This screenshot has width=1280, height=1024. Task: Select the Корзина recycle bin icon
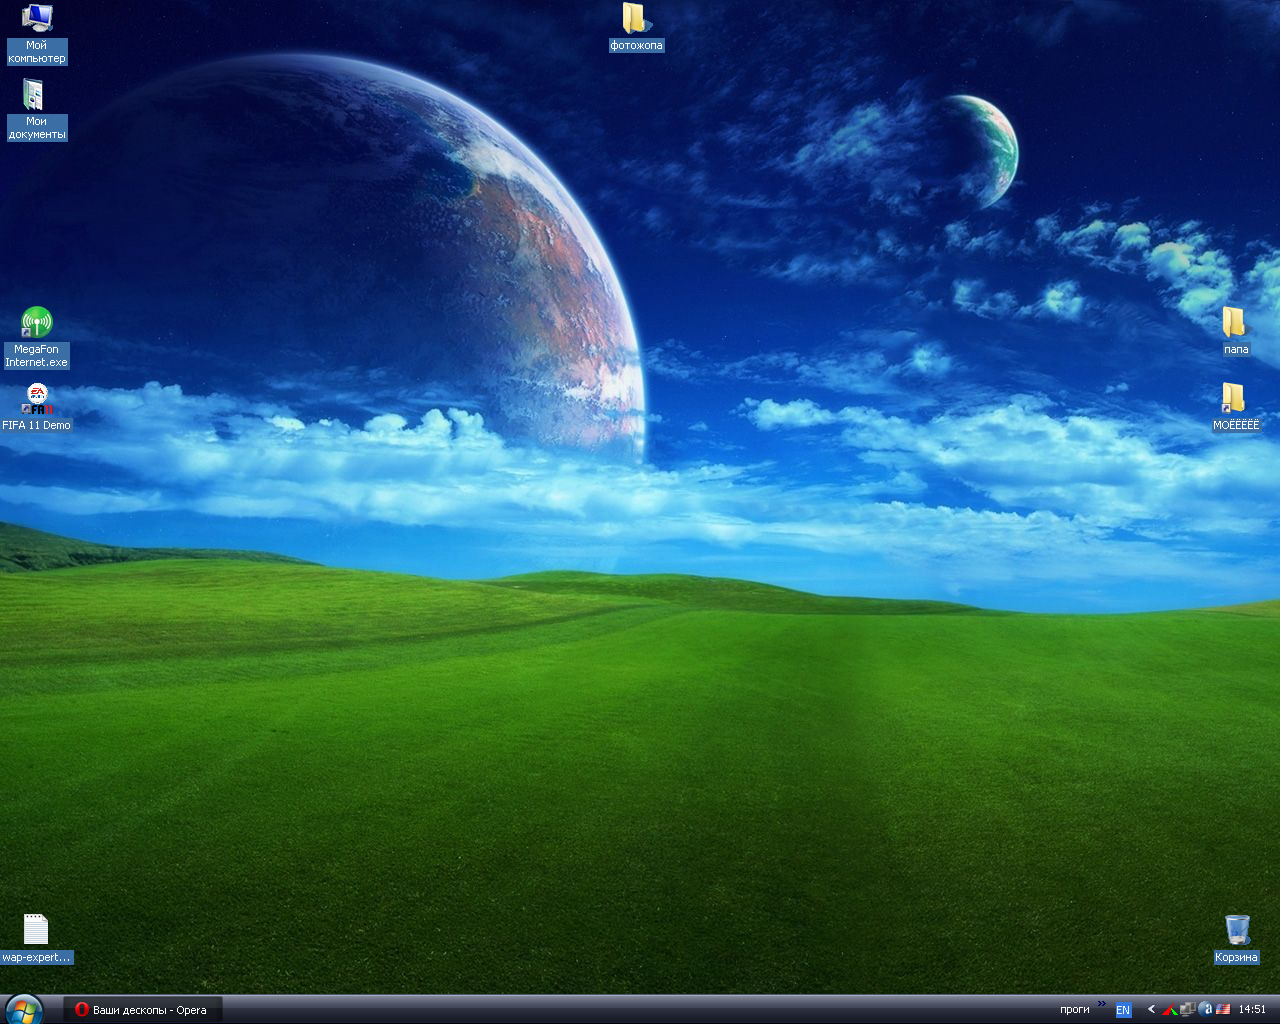coord(1236,939)
